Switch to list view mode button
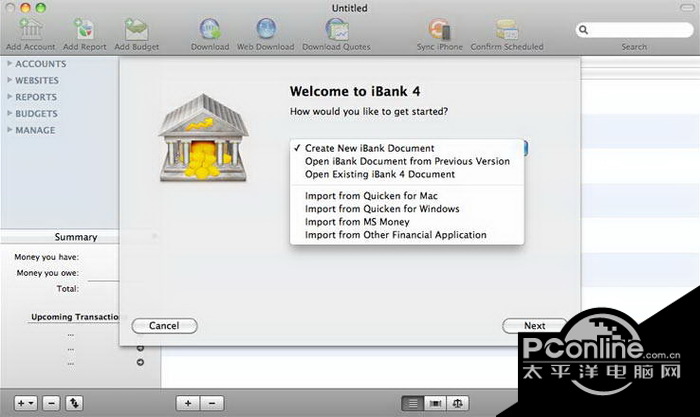This screenshot has height=417, width=700. pyautogui.click(x=413, y=403)
